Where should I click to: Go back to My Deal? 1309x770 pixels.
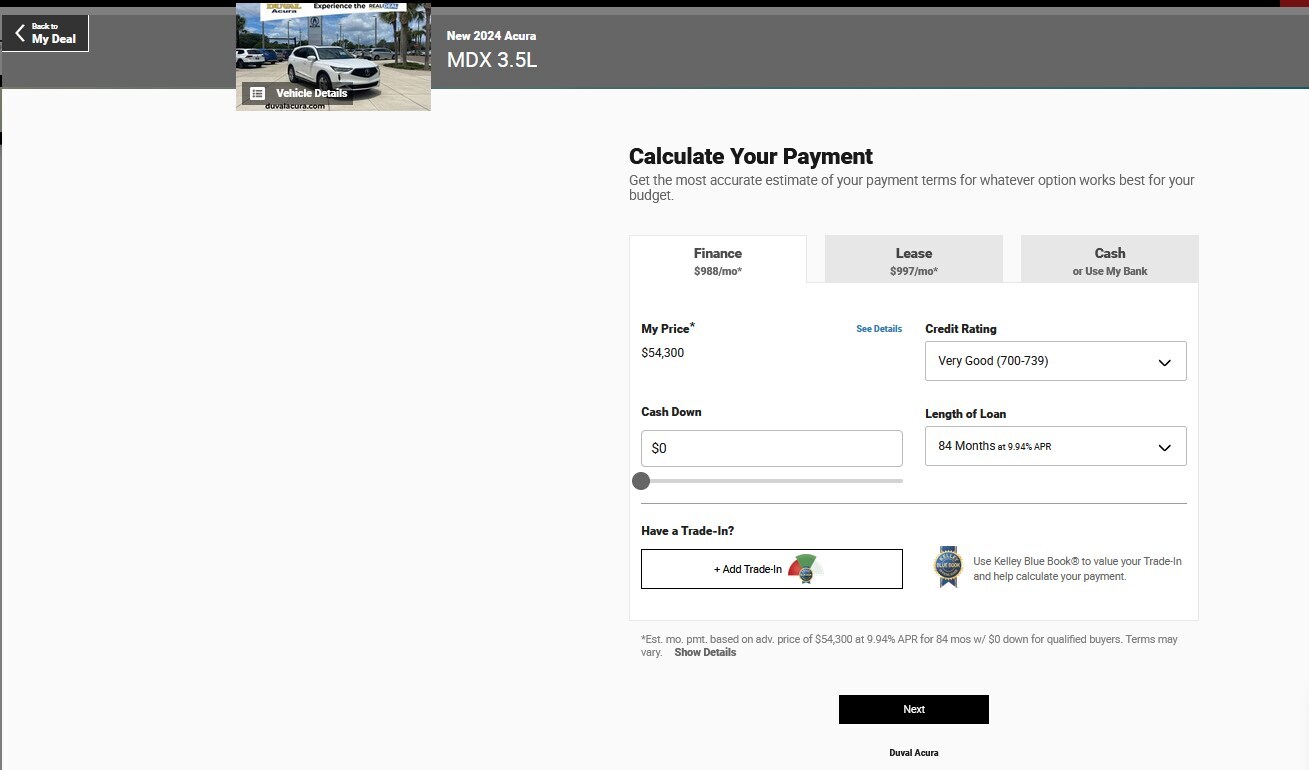pos(45,33)
